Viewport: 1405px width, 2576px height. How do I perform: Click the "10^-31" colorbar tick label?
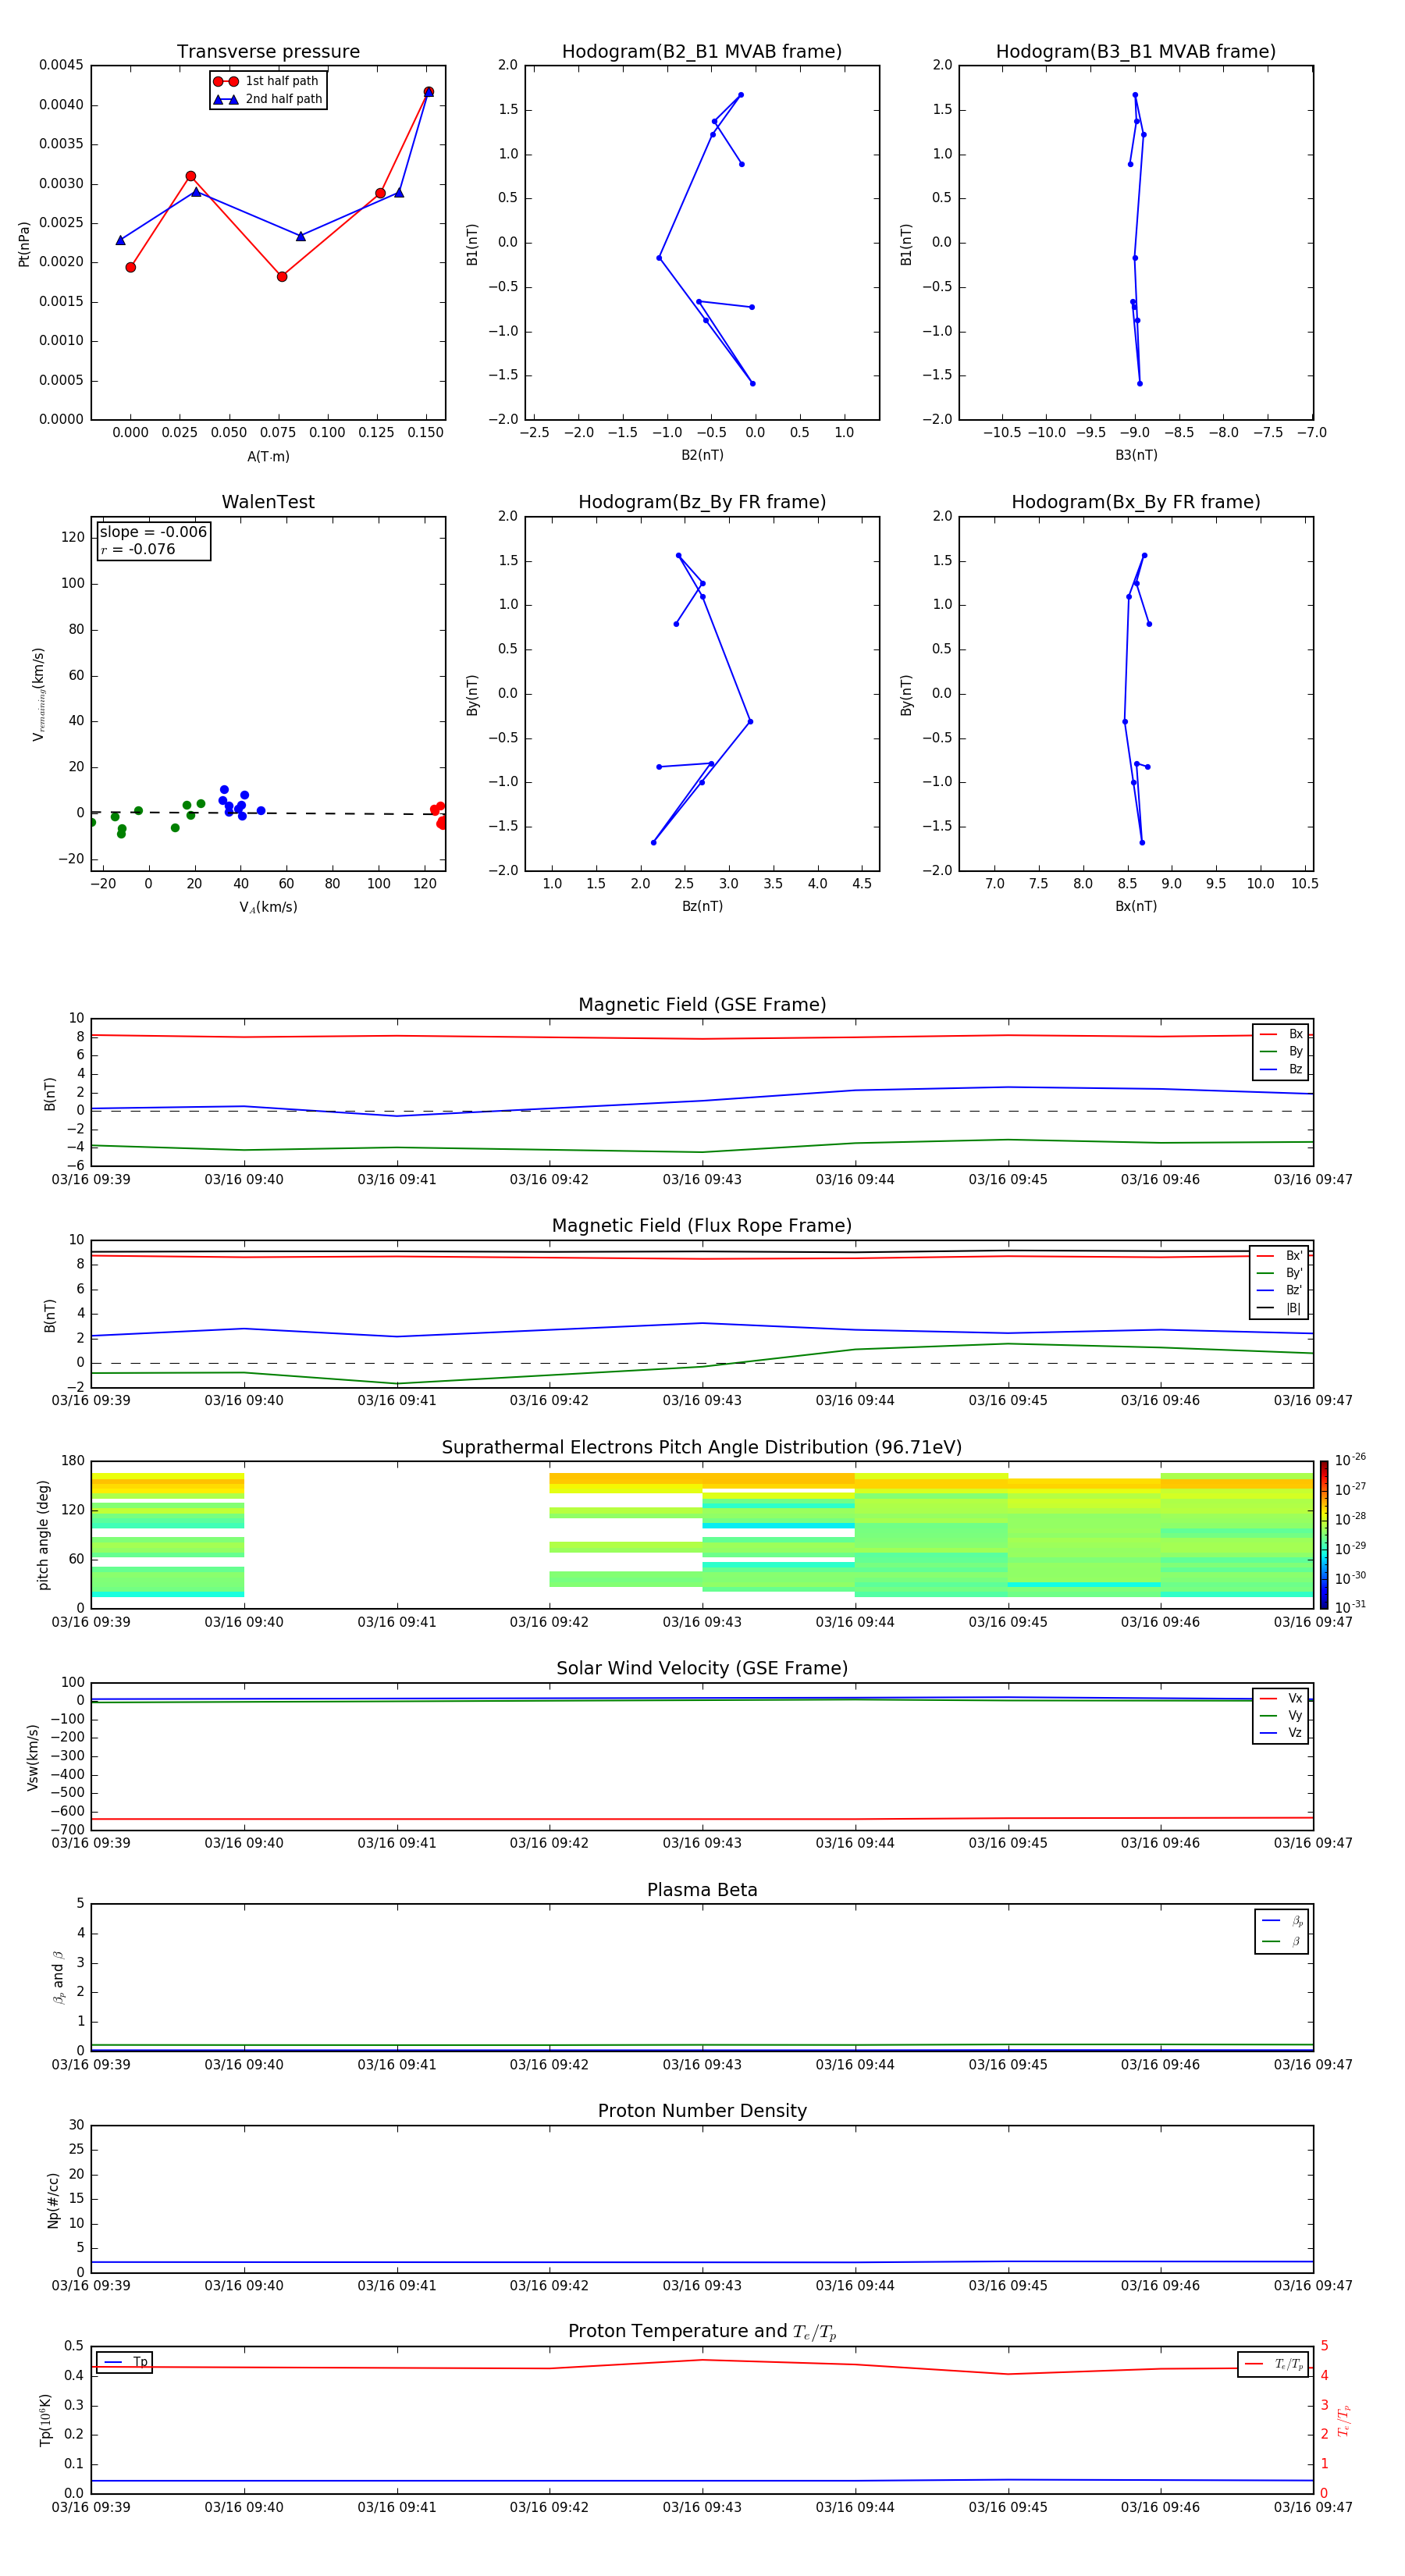tap(1350, 1607)
